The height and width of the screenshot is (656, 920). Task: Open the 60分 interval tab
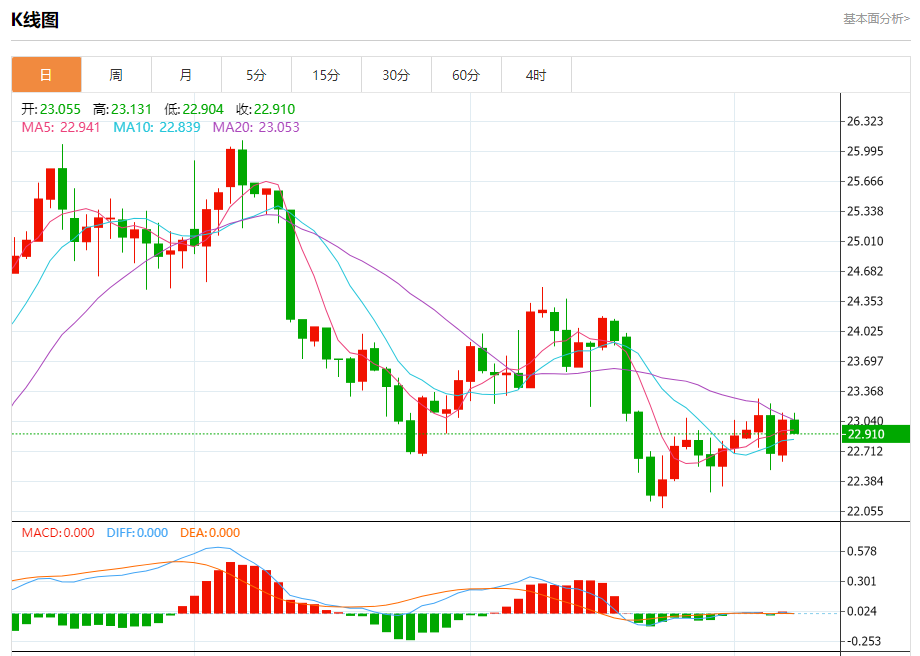click(x=466, y=75)
